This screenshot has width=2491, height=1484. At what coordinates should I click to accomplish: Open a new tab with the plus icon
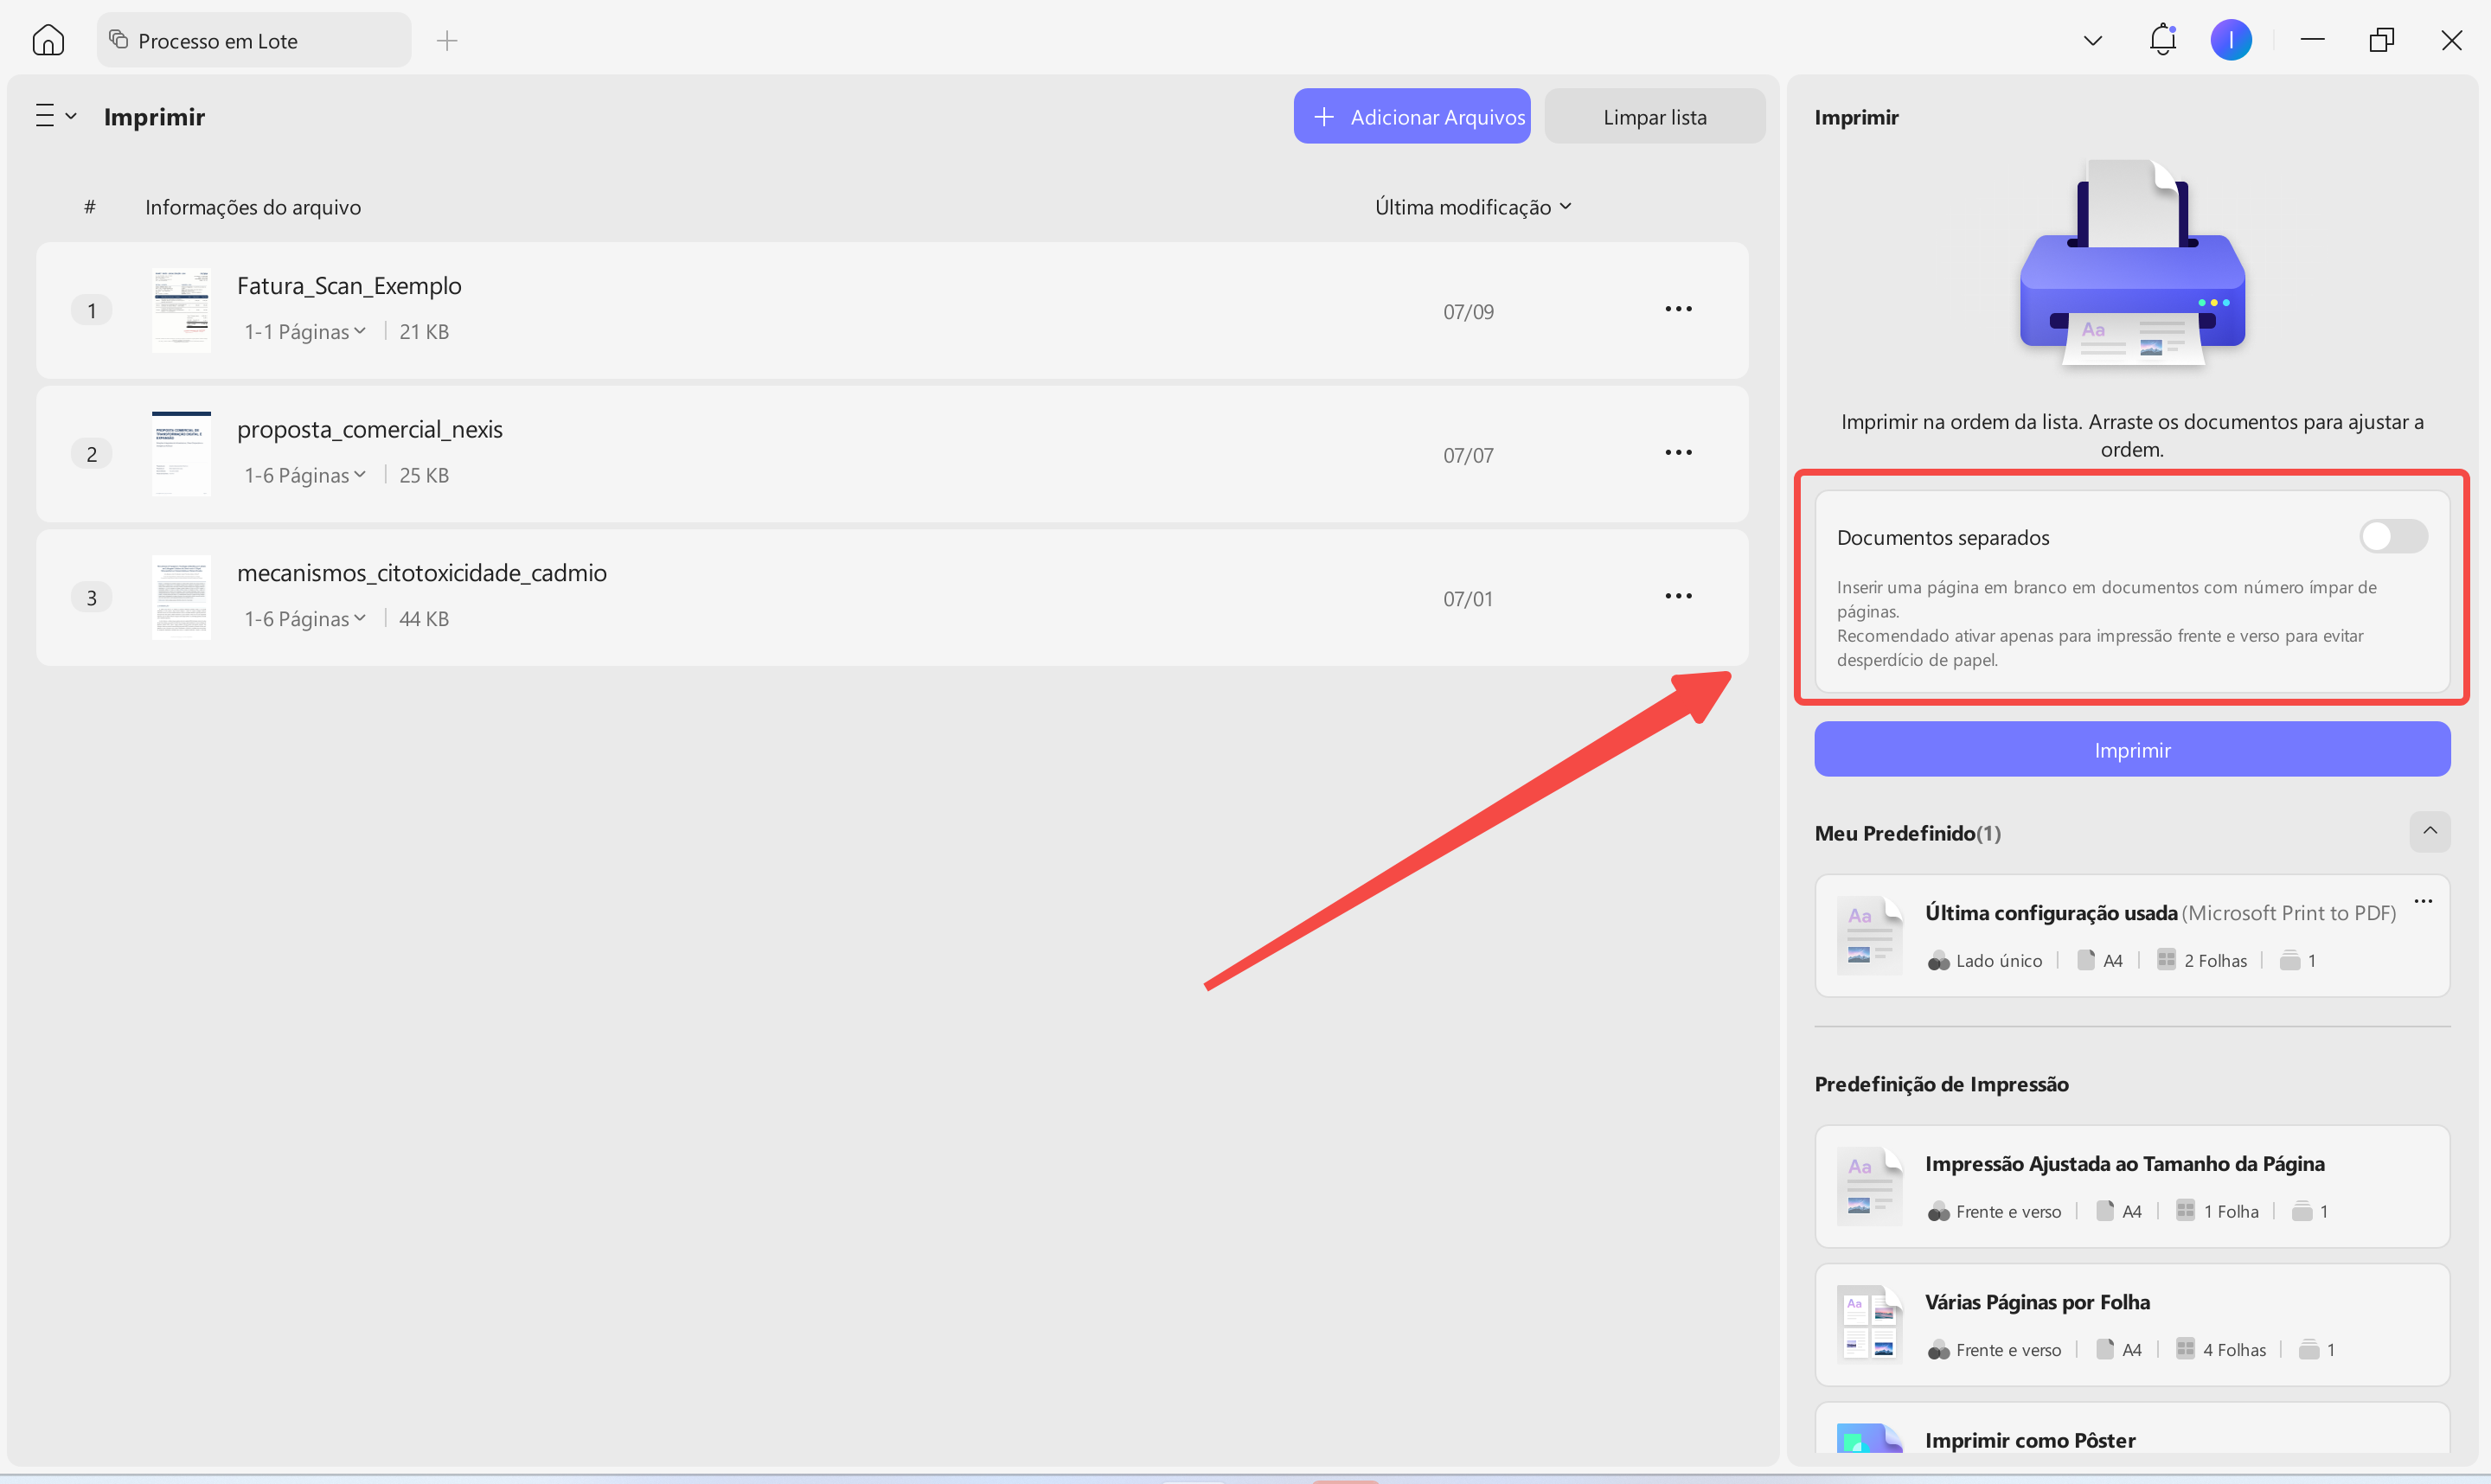pos(447,40)
